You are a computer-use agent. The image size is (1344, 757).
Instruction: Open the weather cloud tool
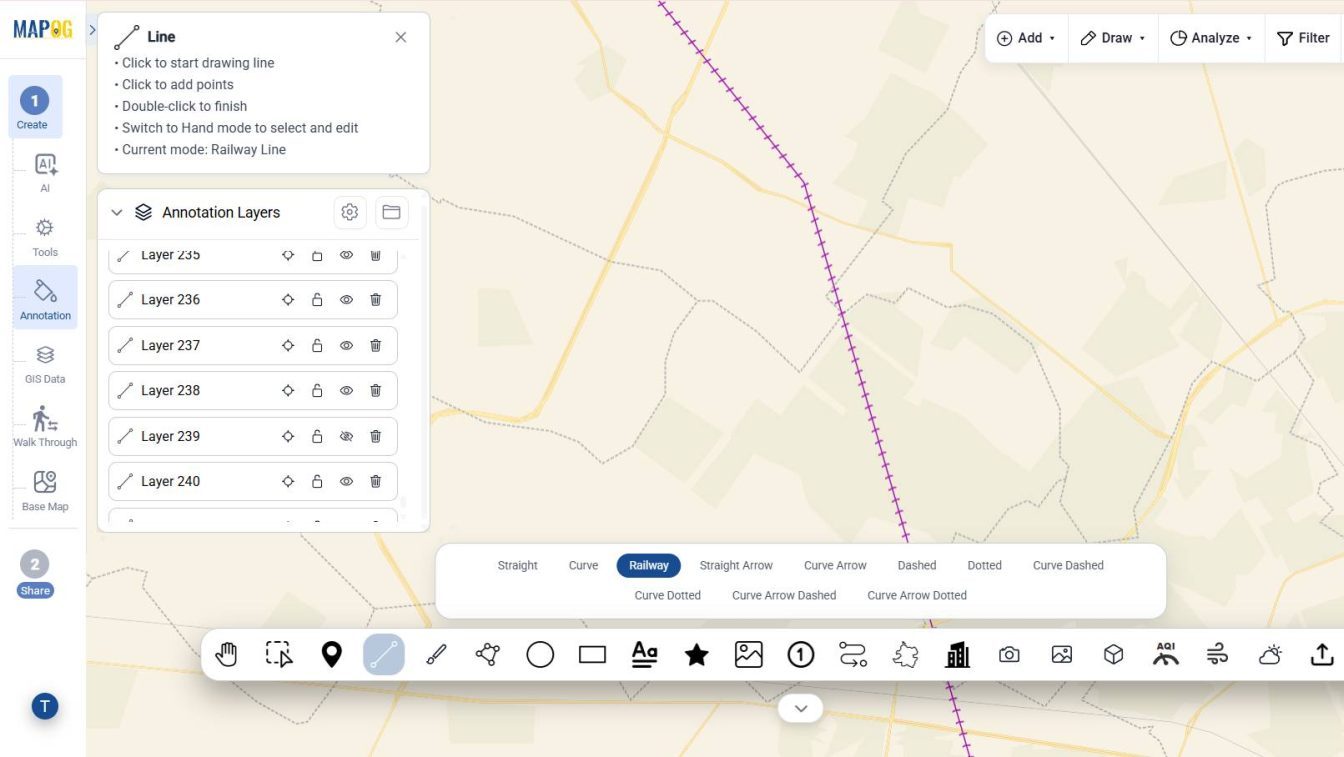[1270, 655]
